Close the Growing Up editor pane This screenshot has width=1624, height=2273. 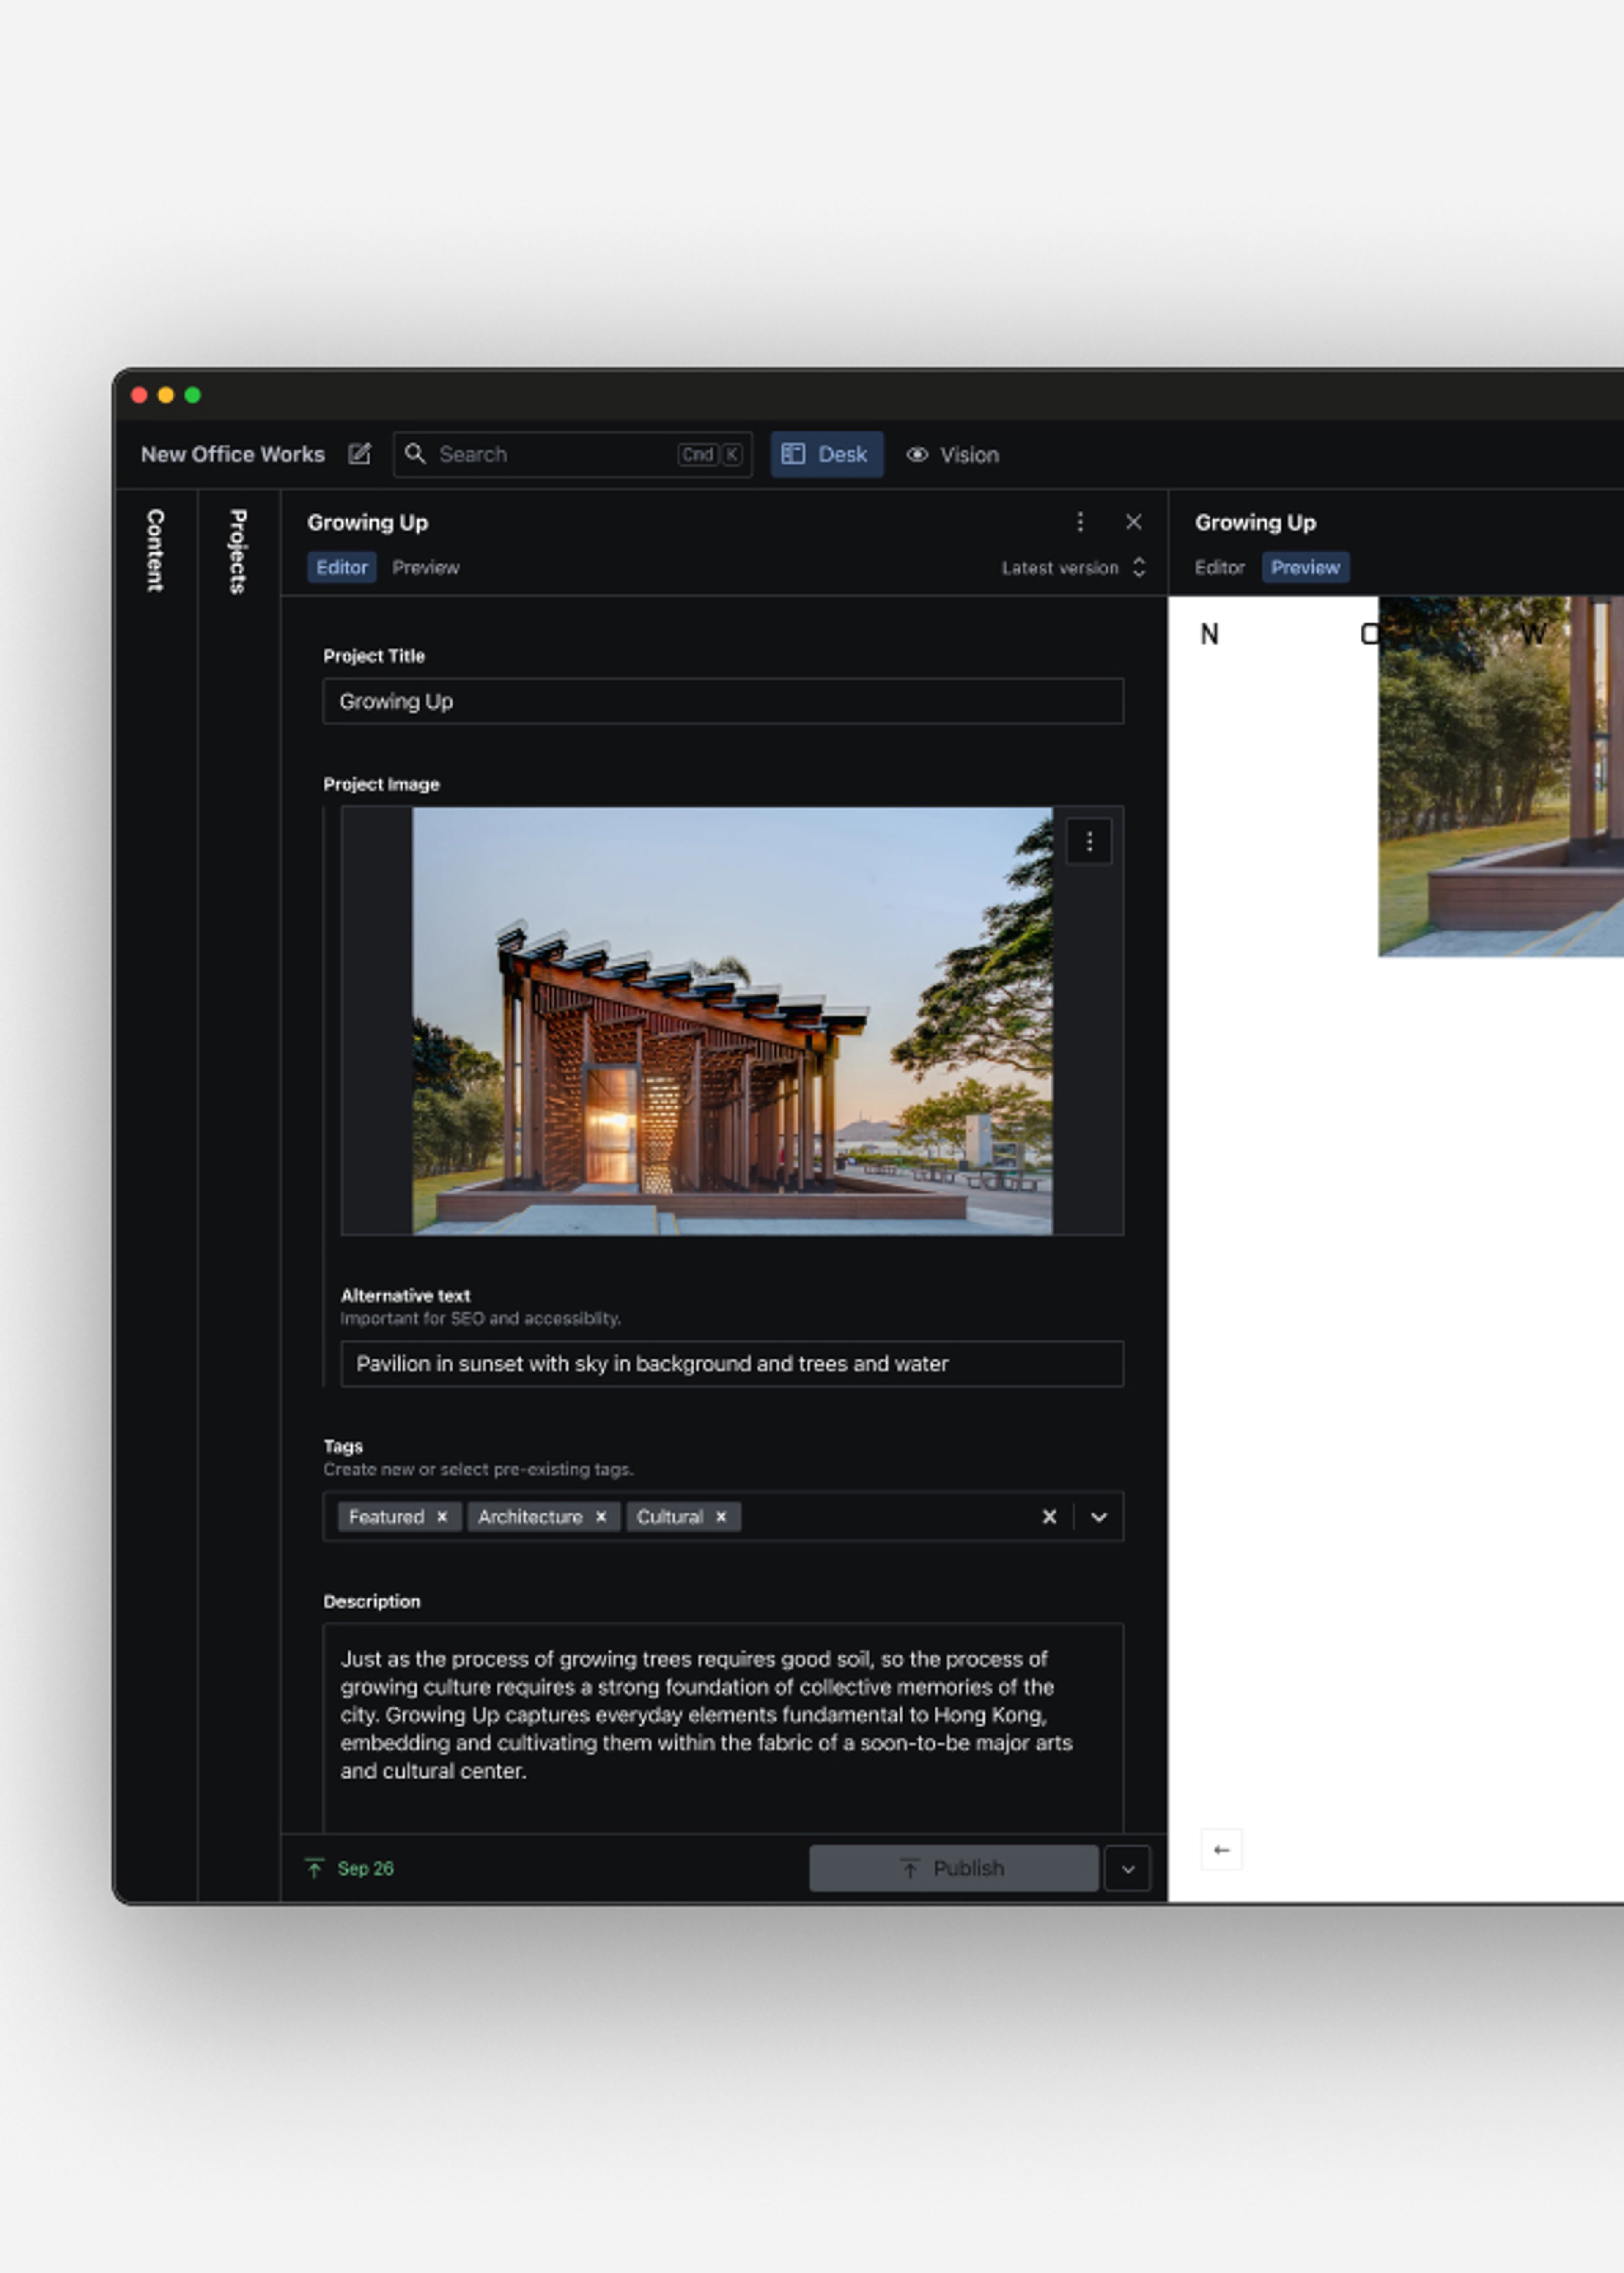click(1133, 522)
